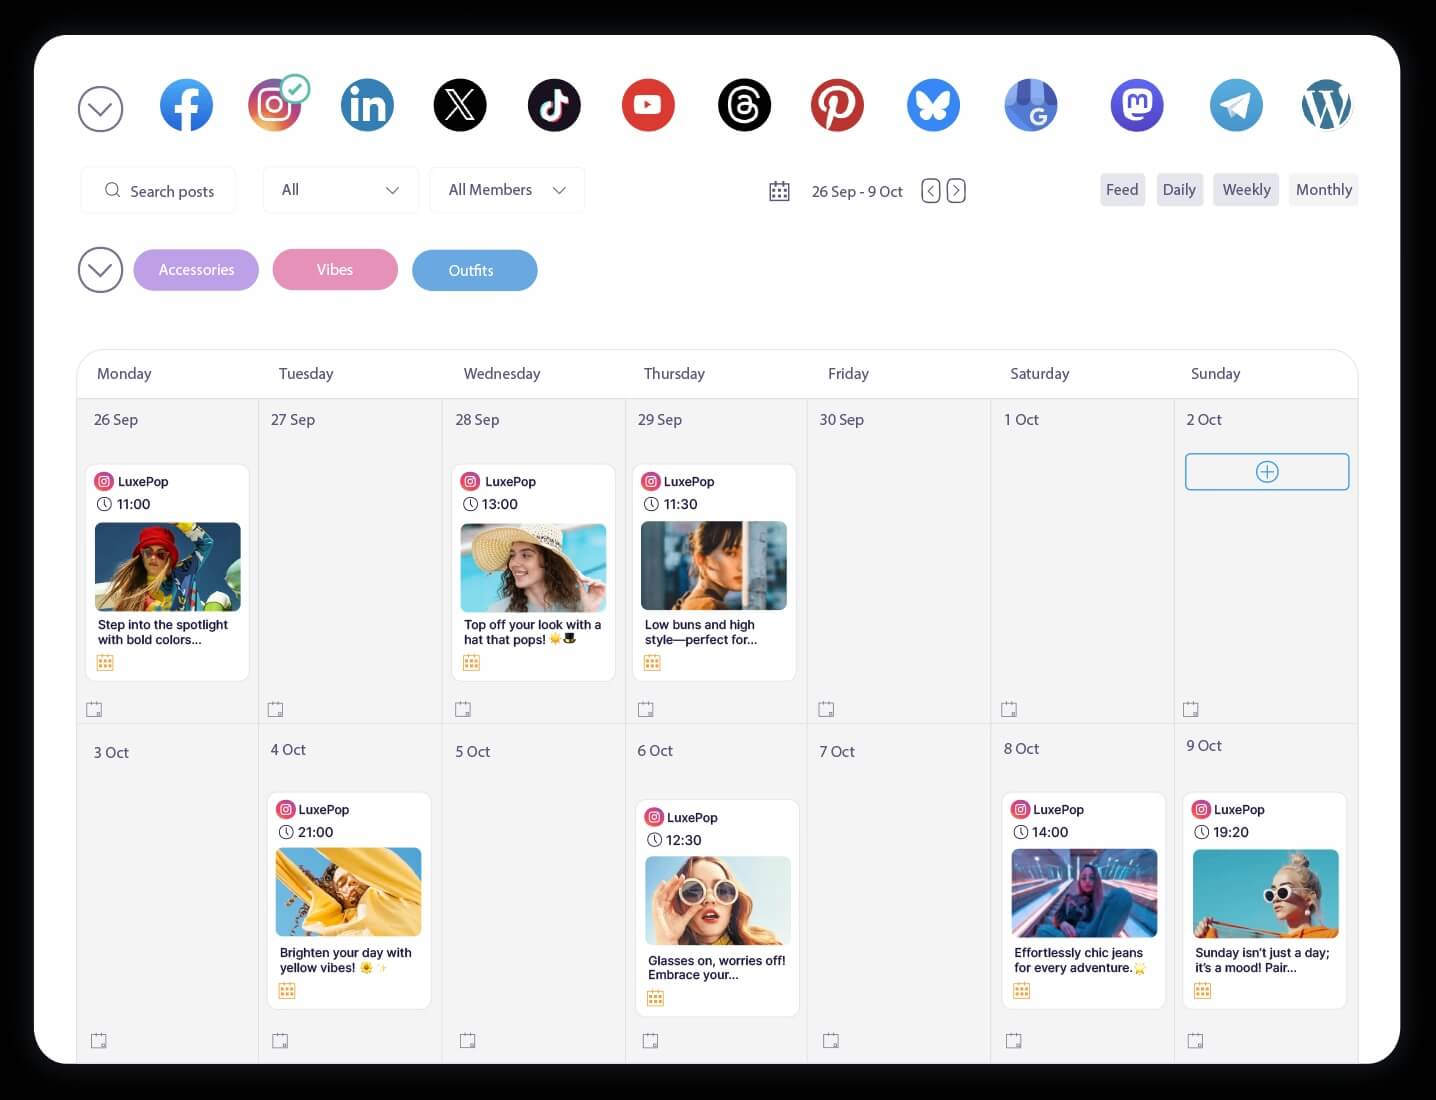The image size is (1436, 1100).
Task: Select the Threads channel icon
Action: pyautogui.click(x=744, y=105)
